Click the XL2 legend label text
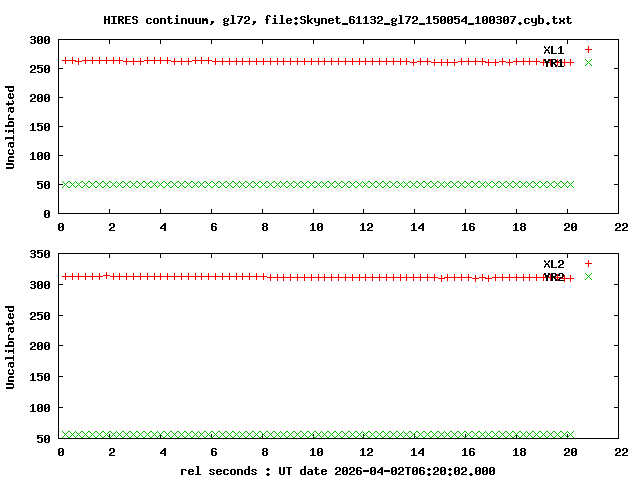Viewport: 640px width, 480px height. (553, 263)
